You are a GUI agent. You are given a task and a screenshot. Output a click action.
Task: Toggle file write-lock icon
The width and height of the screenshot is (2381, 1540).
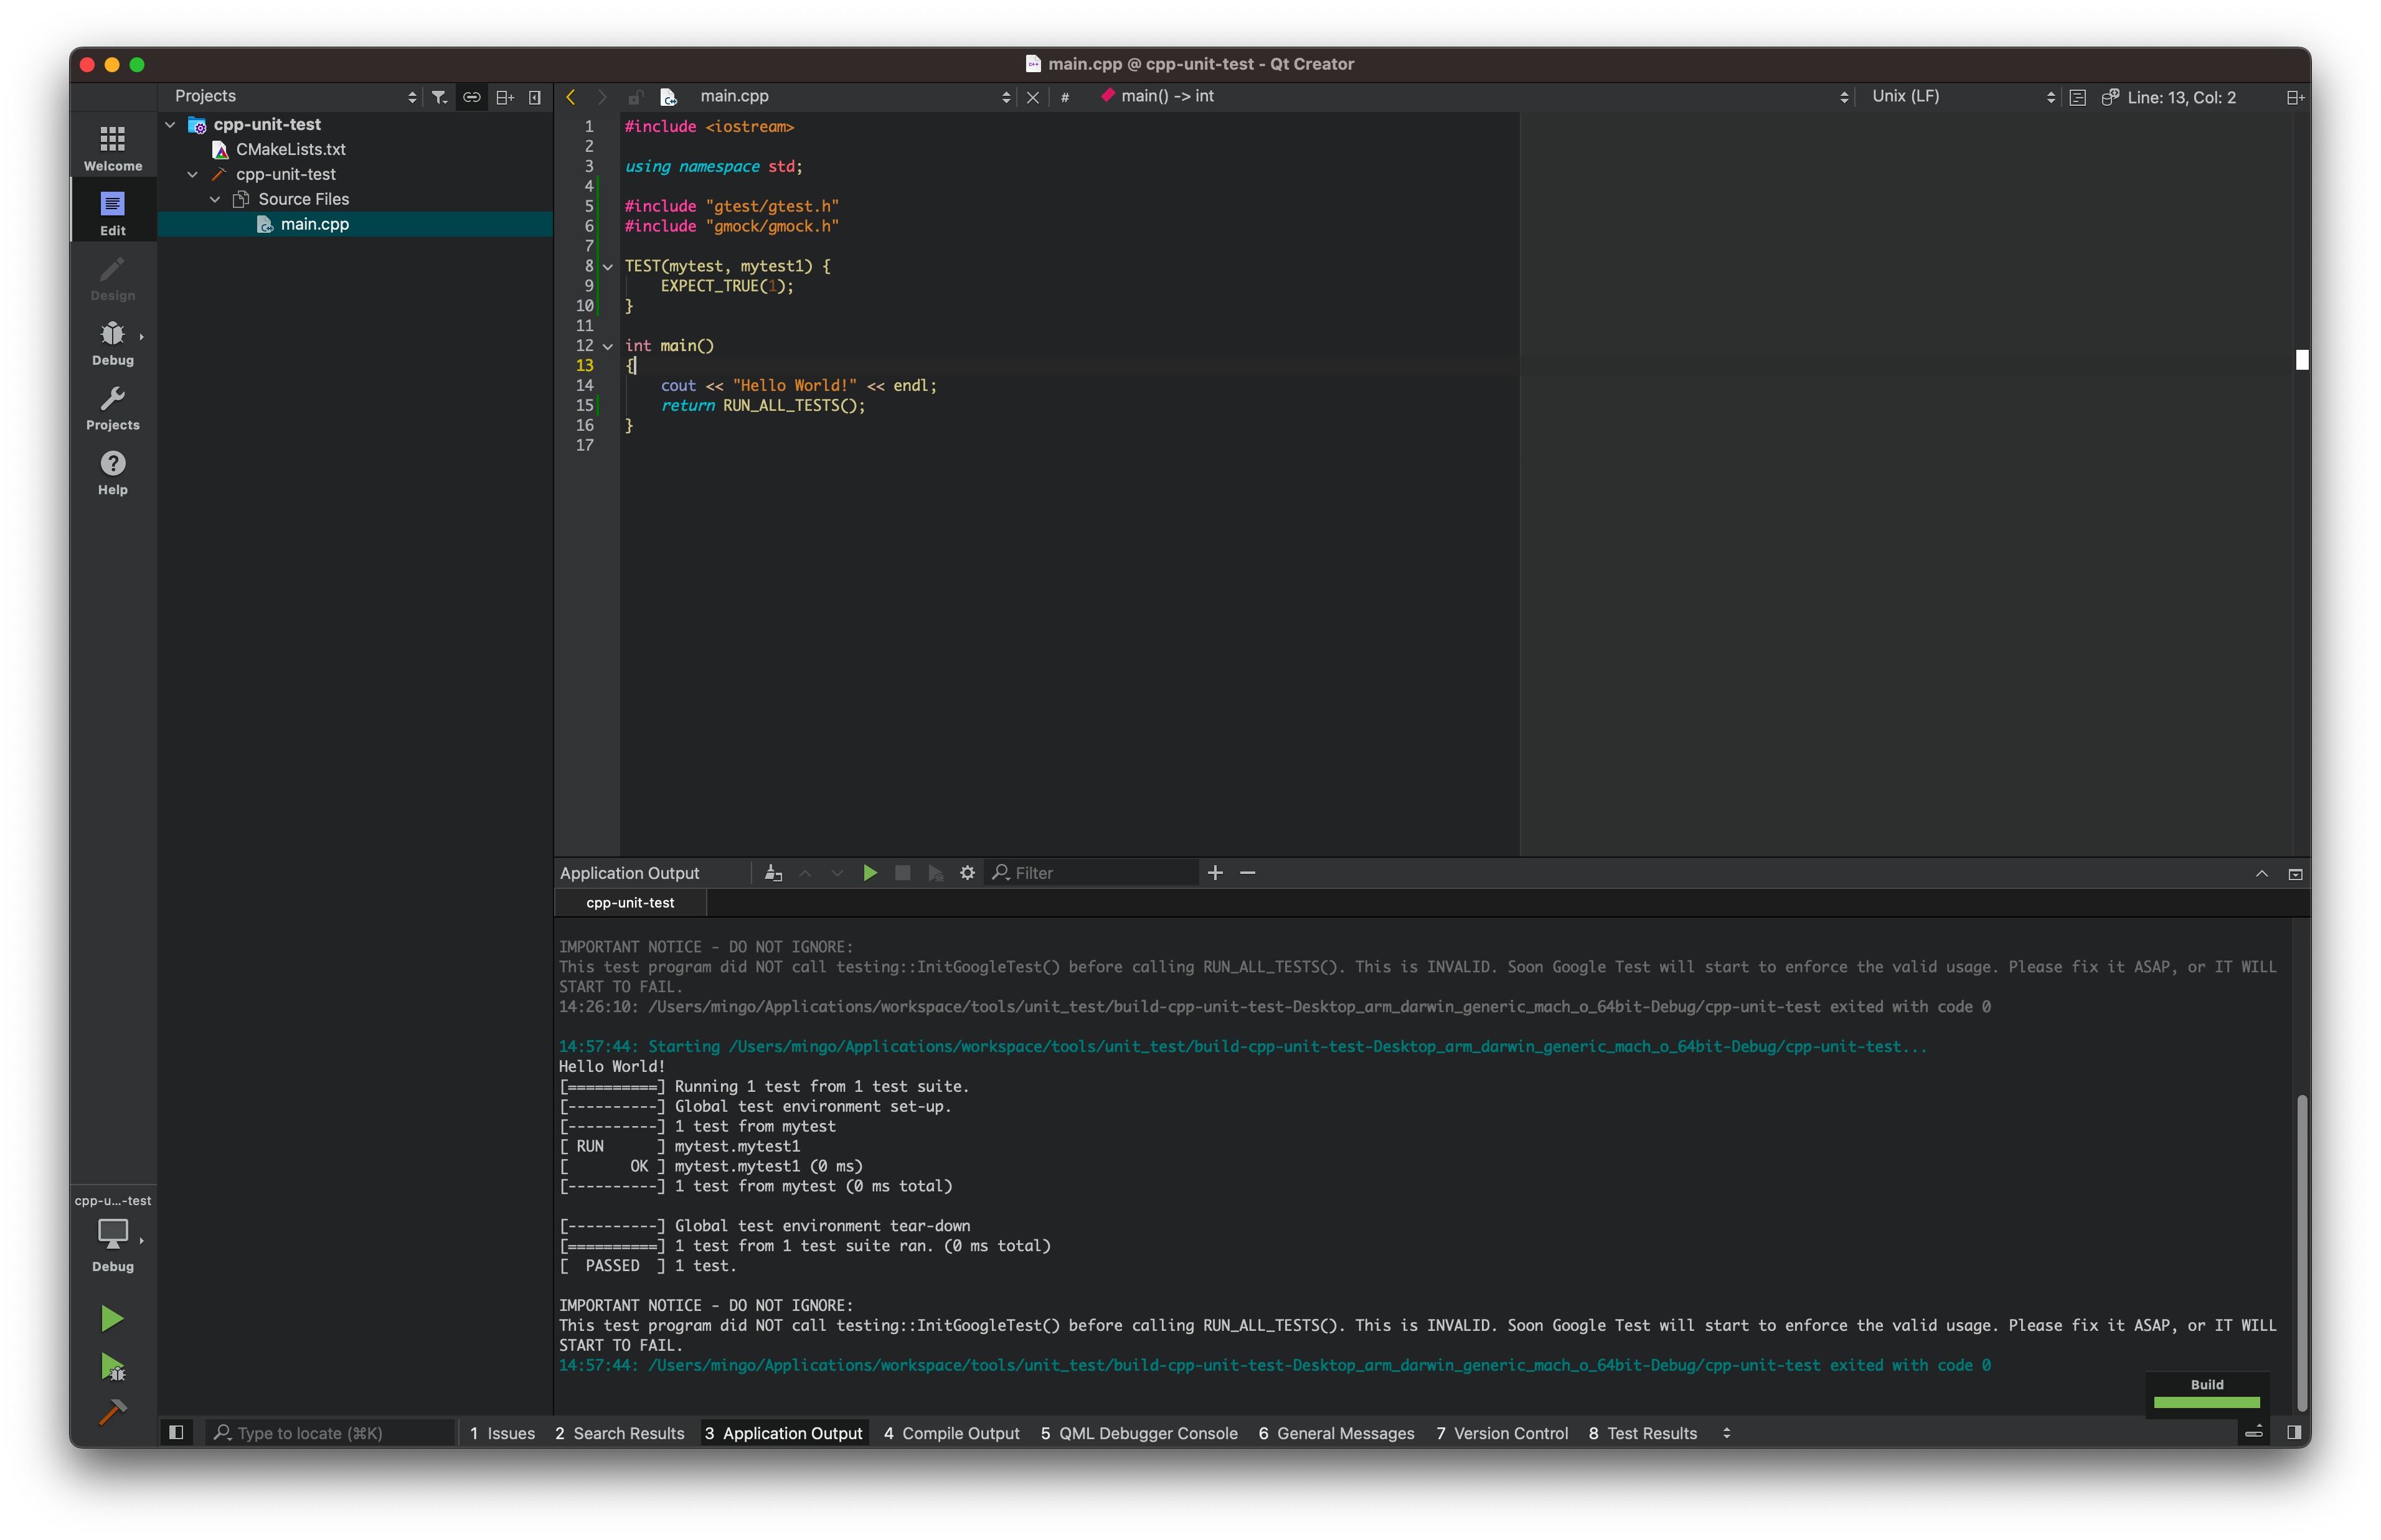click(x=636, y=97)
